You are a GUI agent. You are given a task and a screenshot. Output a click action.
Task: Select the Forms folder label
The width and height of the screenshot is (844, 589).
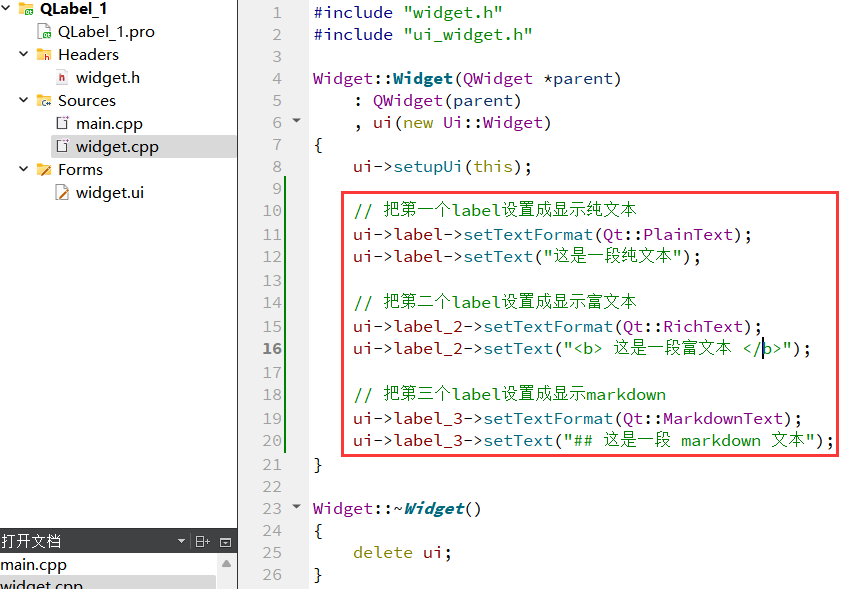click(80, 170)
